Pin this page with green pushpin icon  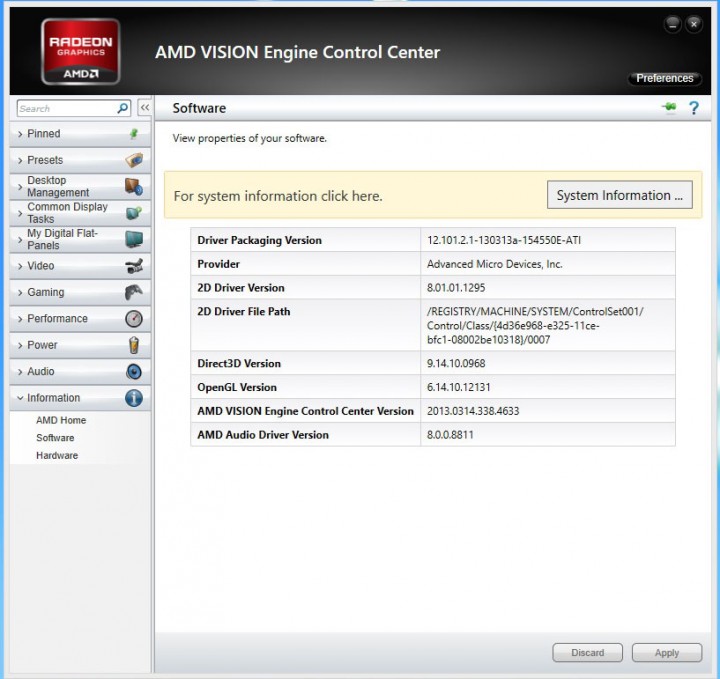[x=669, y=107]
